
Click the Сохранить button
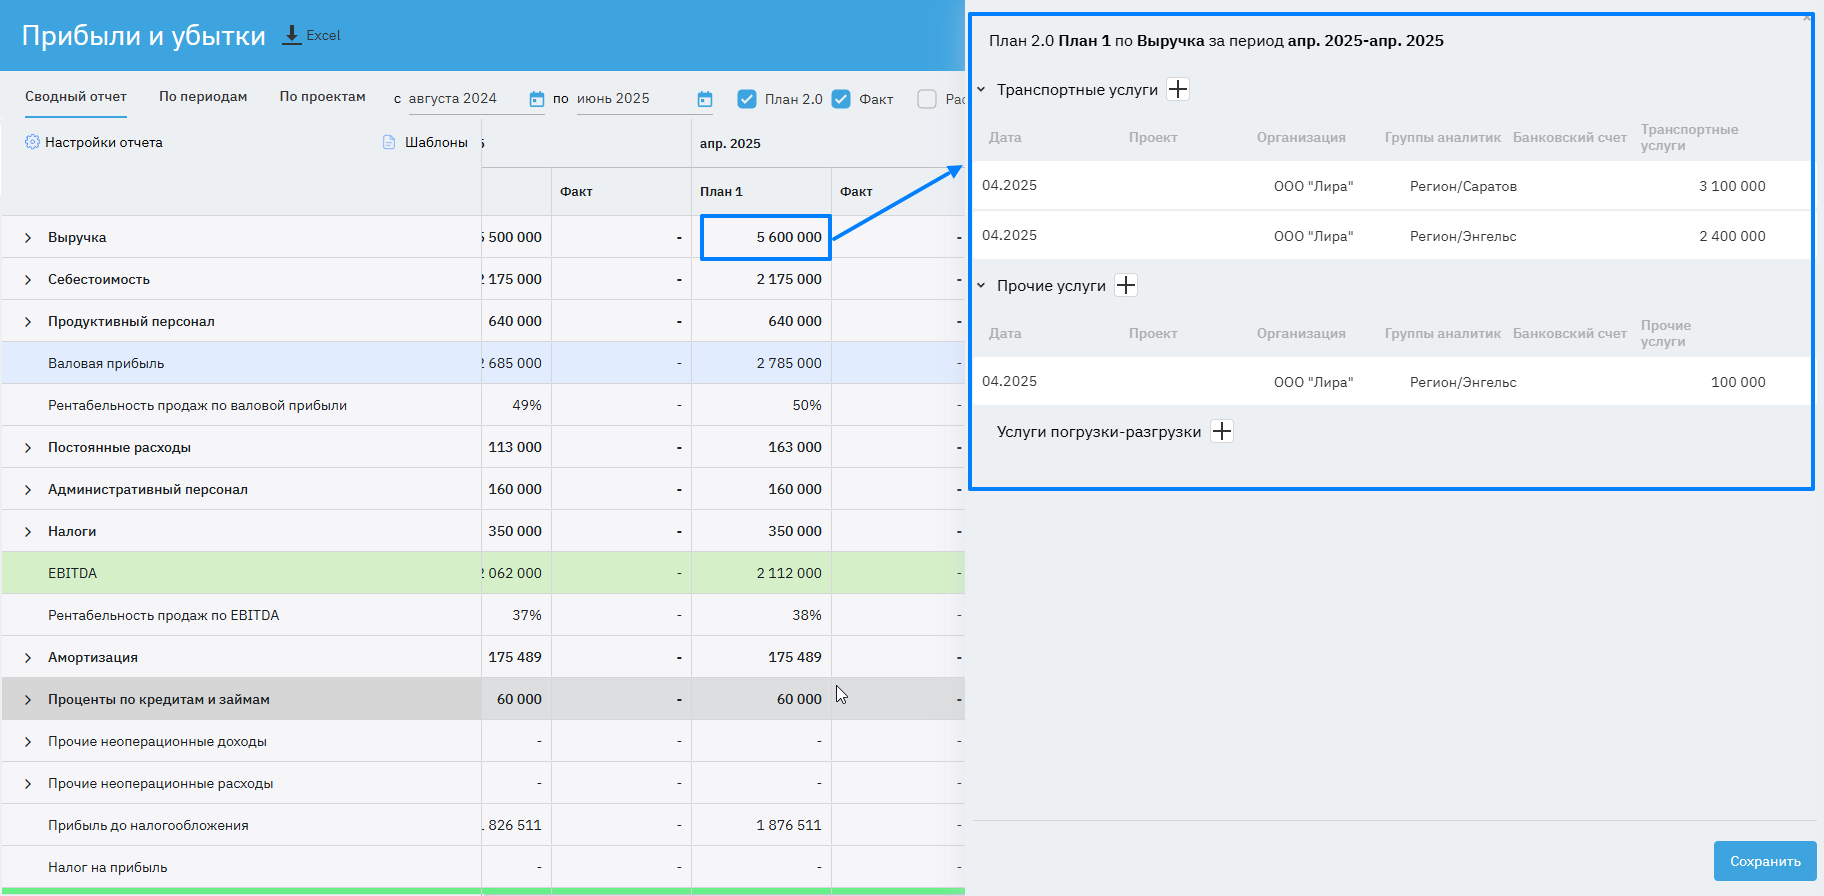click(x=1765, y=861)
